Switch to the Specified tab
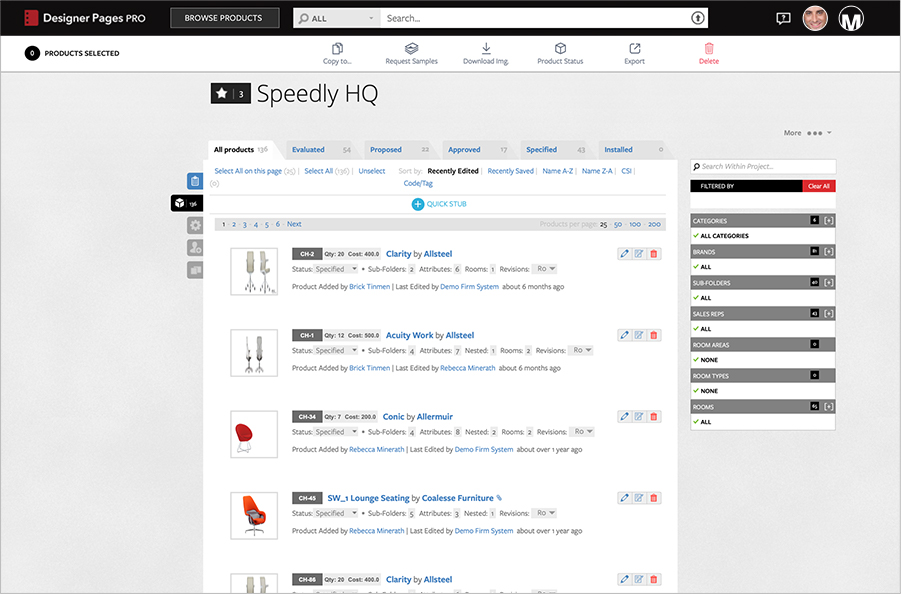901x594 pixels. tap(556, 149)
